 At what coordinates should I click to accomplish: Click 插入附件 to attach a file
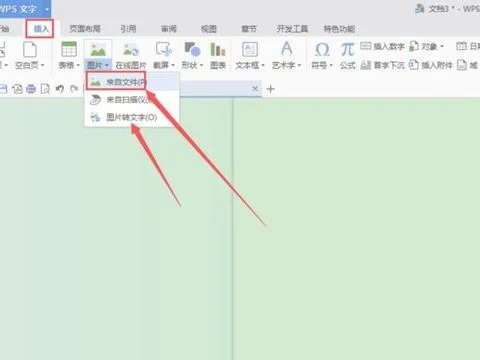coord(430,65)
